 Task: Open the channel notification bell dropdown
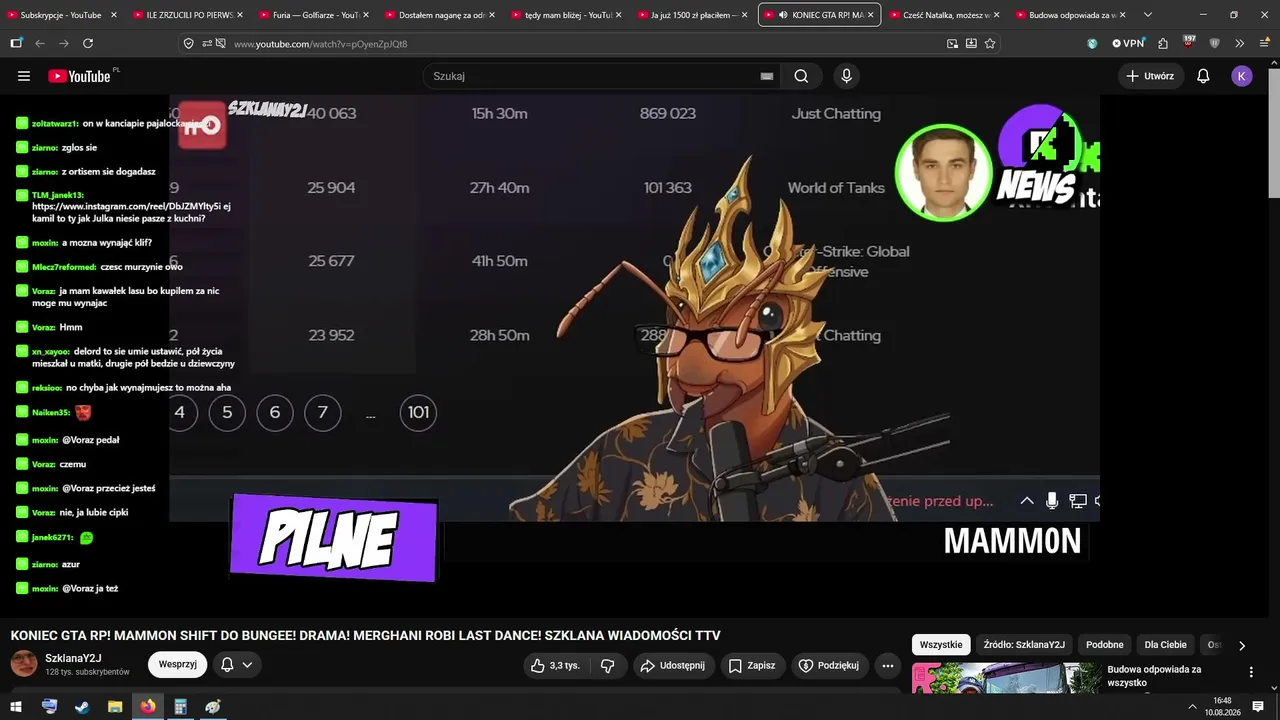click(x=236, y=664)
